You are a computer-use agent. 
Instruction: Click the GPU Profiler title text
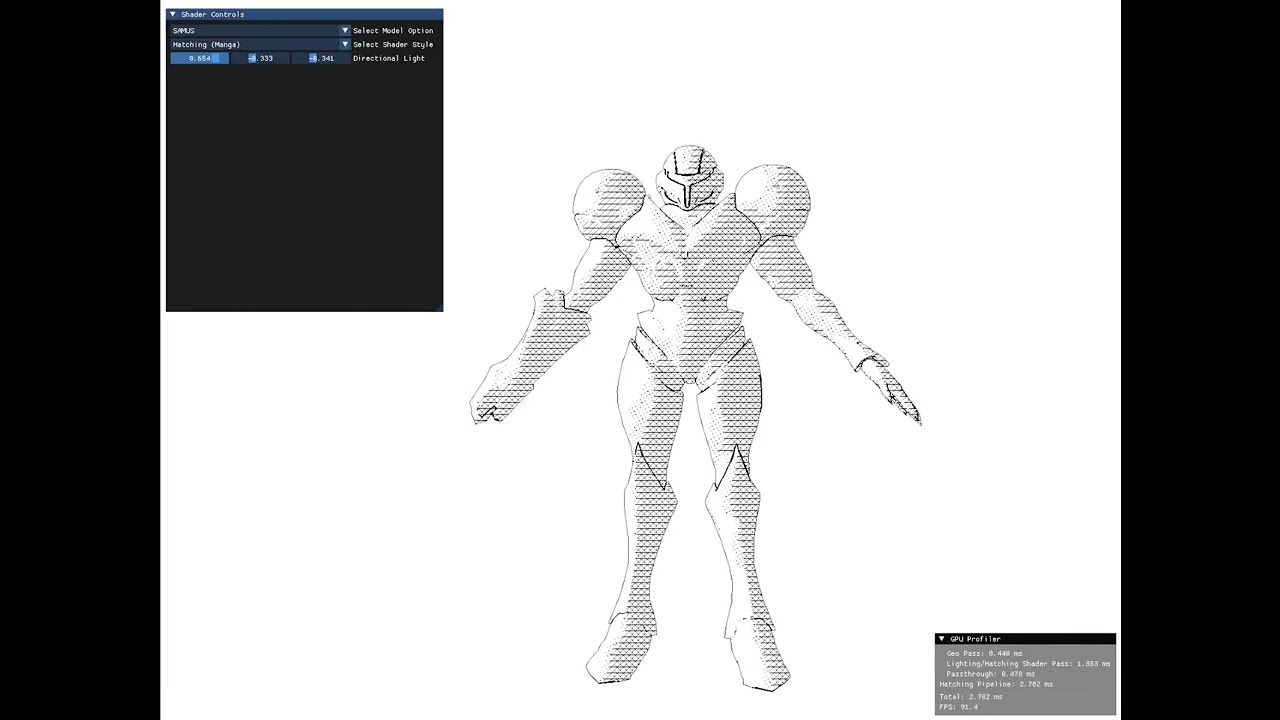975,639
